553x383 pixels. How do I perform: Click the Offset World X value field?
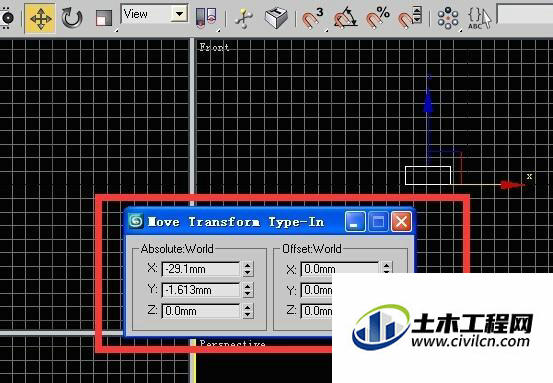[339, 268]
